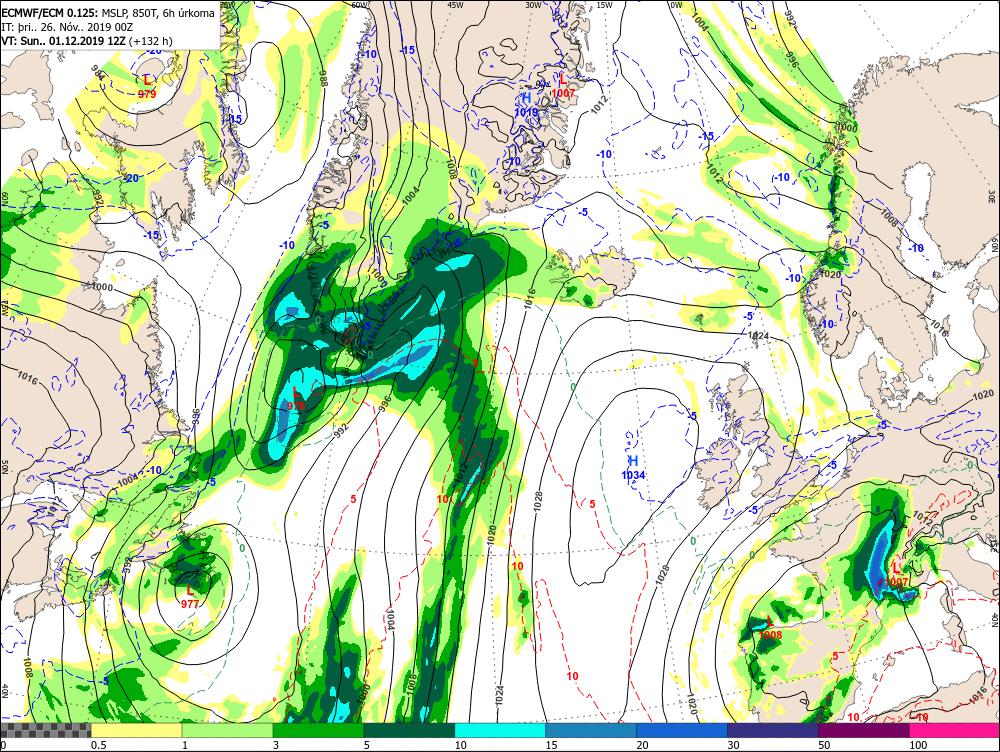Select the '50' legend scale value
Image resolution: width=1000 pixels, height=752 pixels.
(825, 745)
